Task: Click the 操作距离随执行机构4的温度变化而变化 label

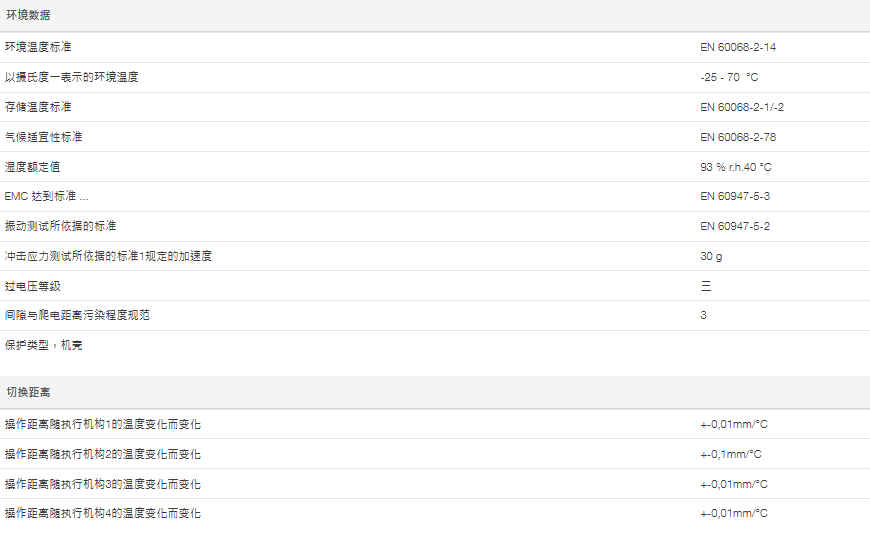Action: (x=102, y=513)
